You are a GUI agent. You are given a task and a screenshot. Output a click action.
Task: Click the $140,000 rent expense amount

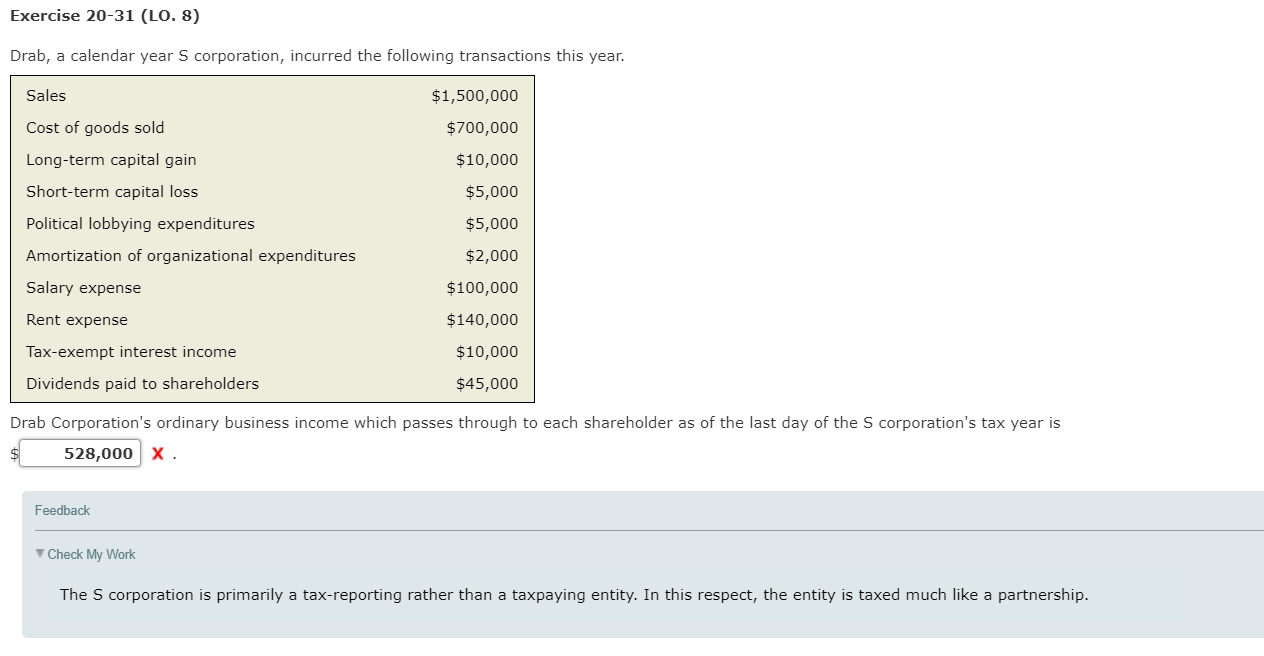[482, 320]
